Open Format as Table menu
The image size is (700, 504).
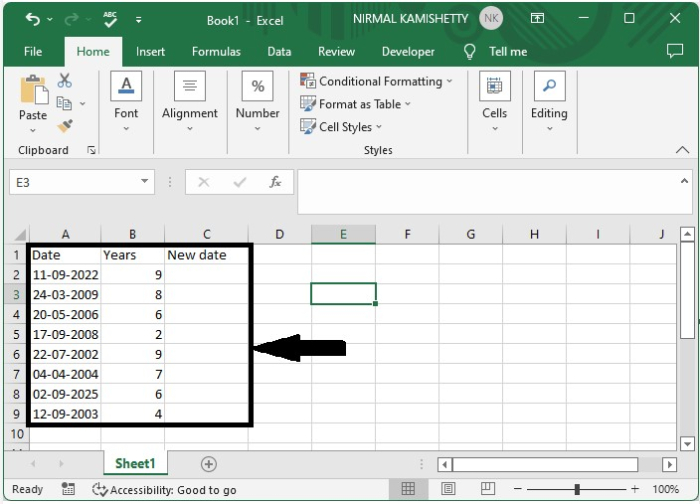355,104
